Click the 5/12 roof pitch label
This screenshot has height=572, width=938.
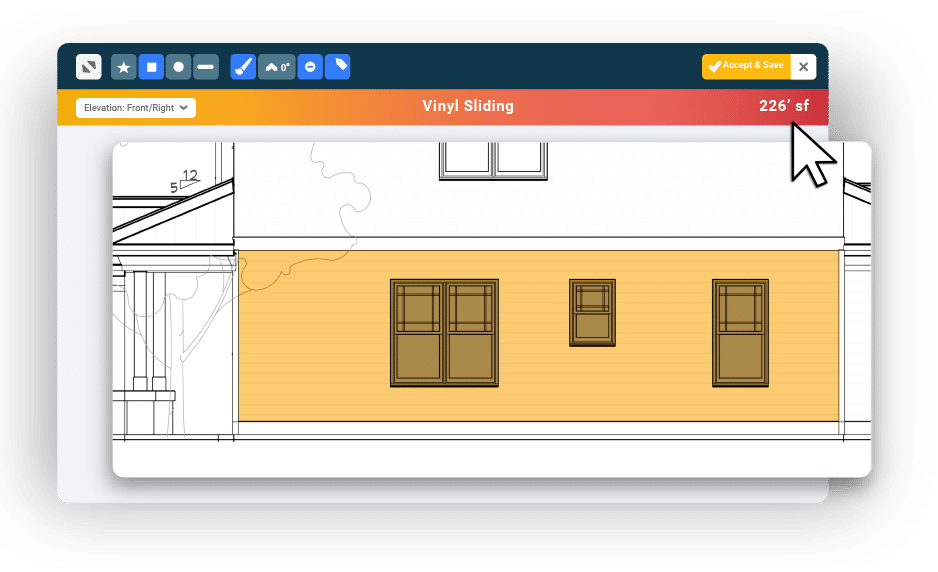click(x=184, y=181)
